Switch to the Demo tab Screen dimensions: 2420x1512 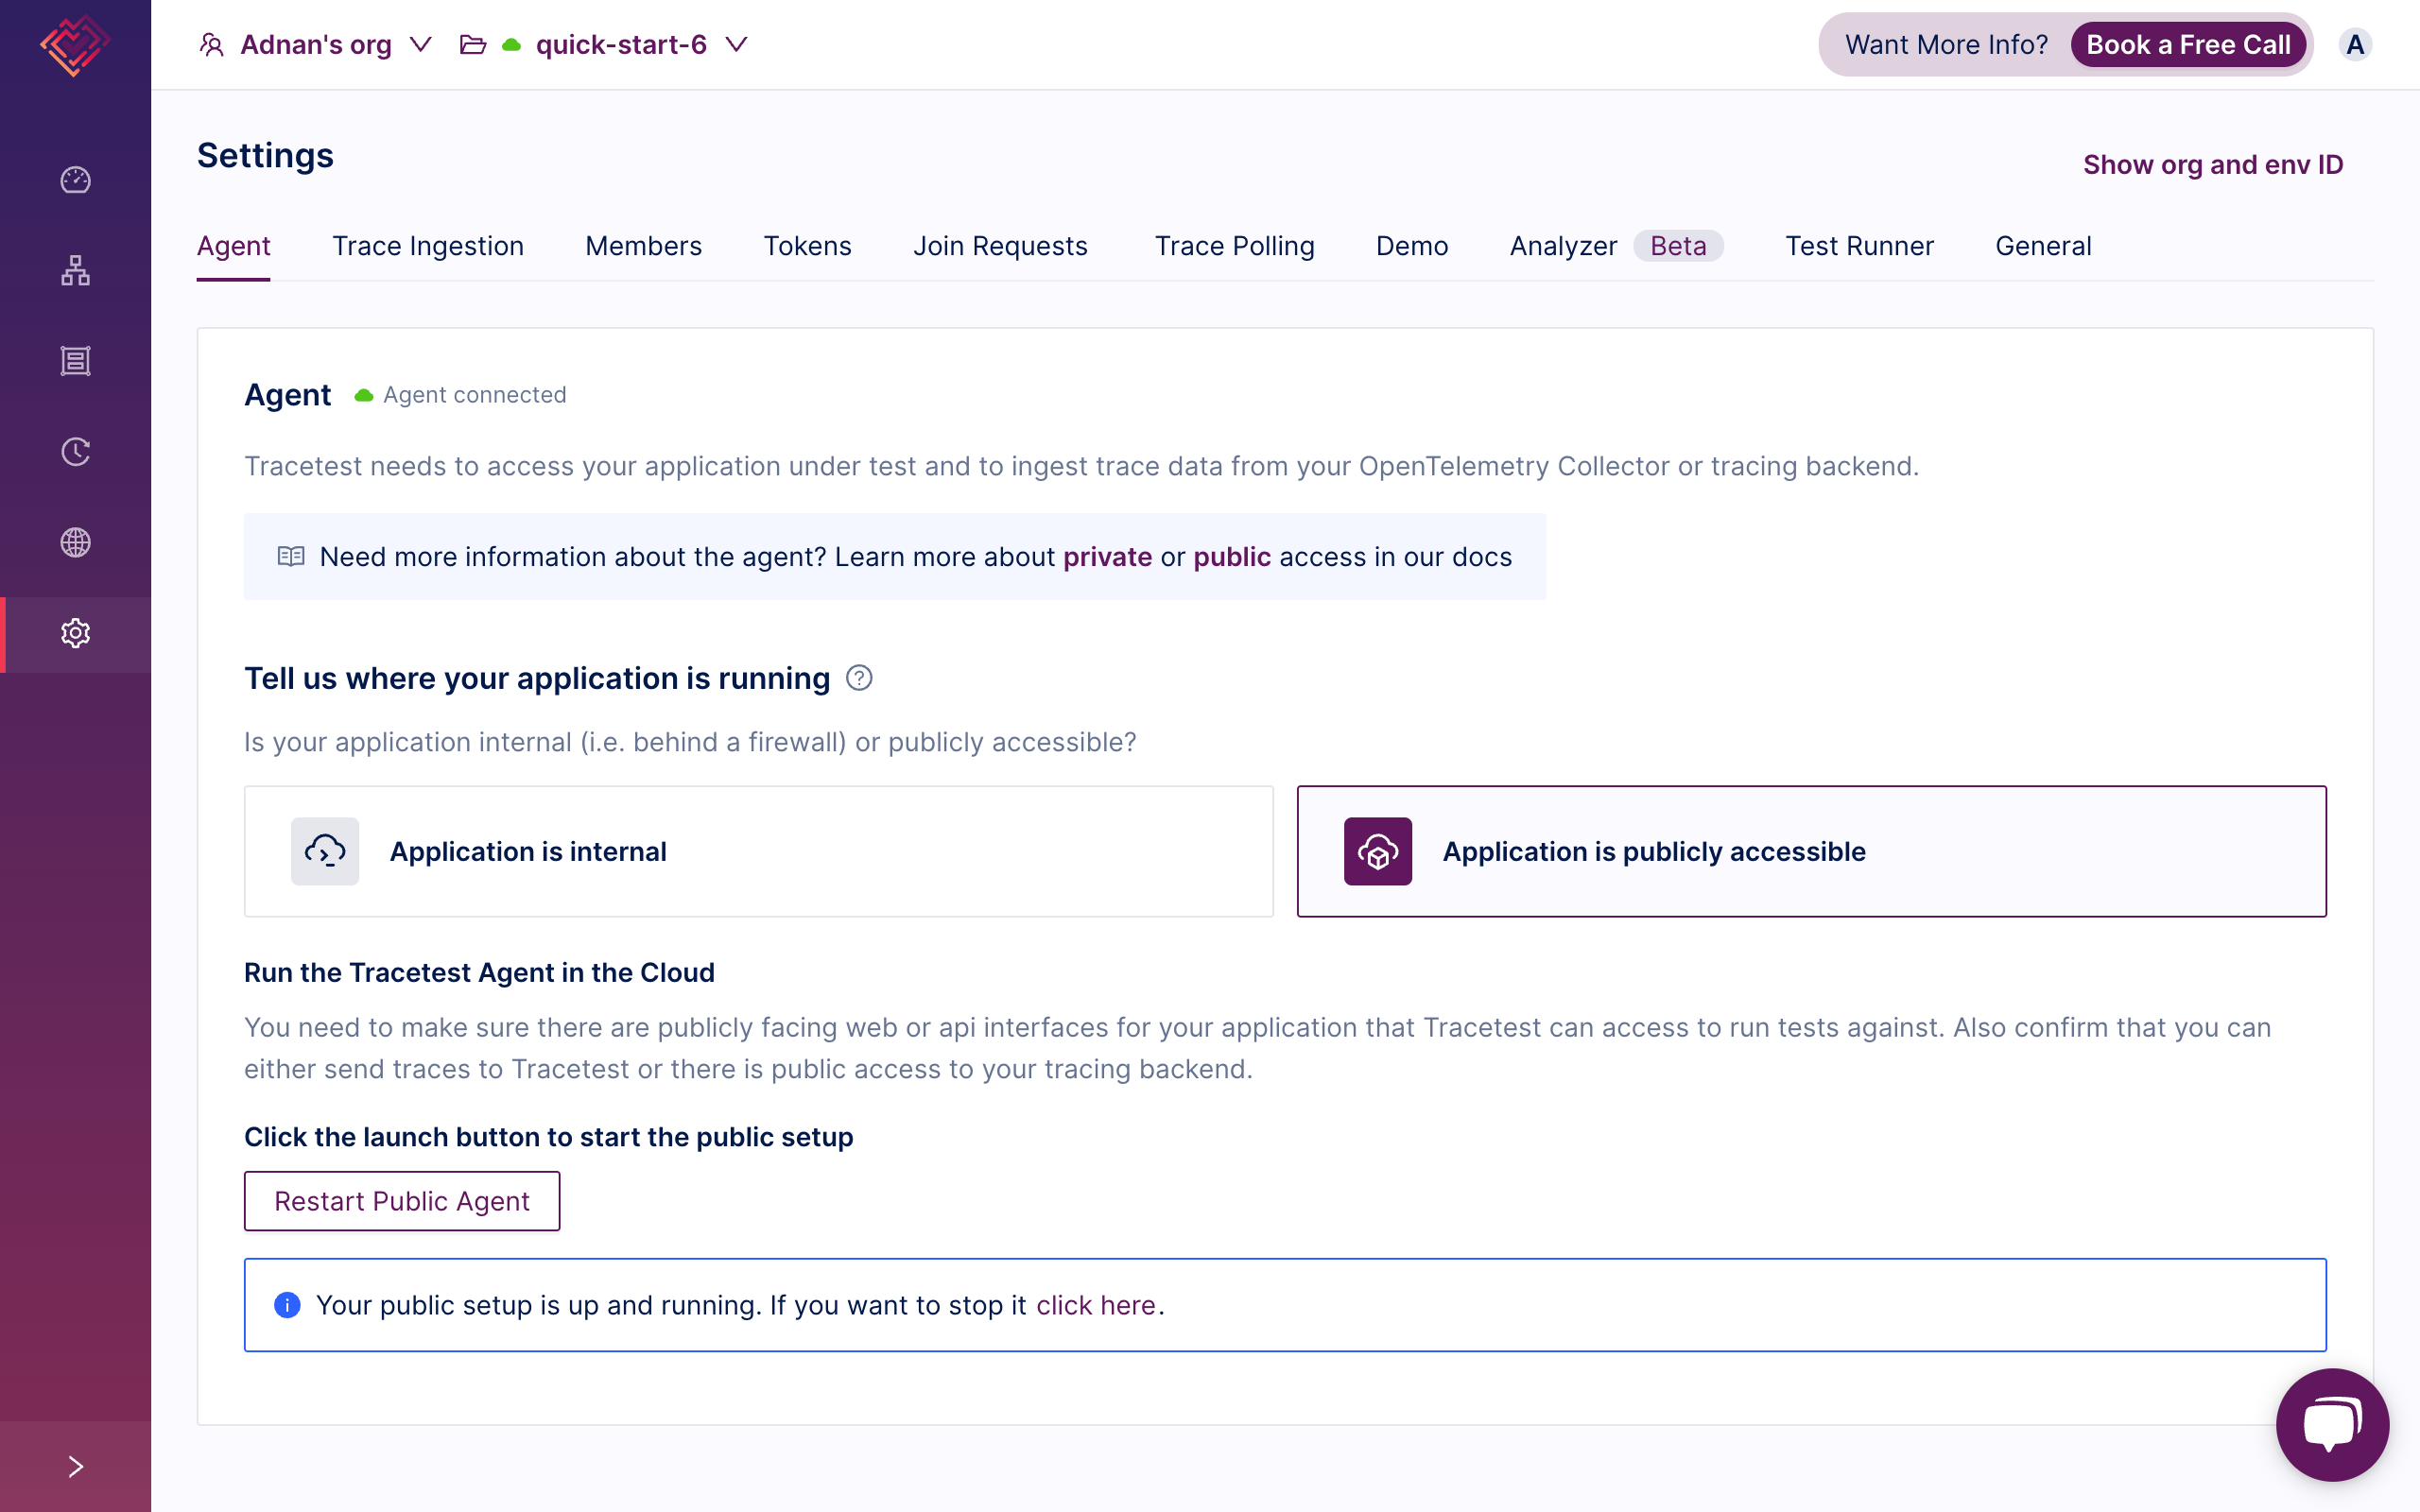click(x=1411, y=246)
